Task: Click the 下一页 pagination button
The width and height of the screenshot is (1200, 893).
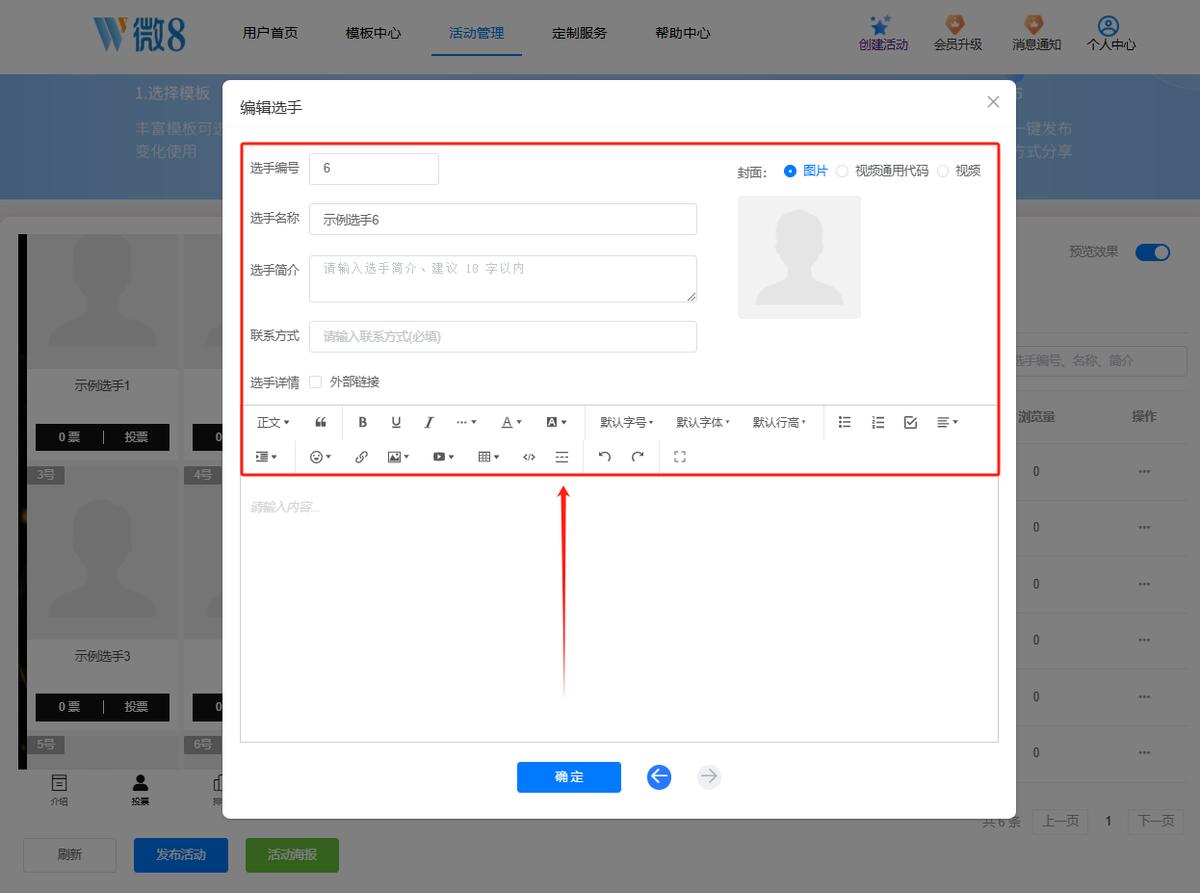Action: click(x=1156, y=821)
